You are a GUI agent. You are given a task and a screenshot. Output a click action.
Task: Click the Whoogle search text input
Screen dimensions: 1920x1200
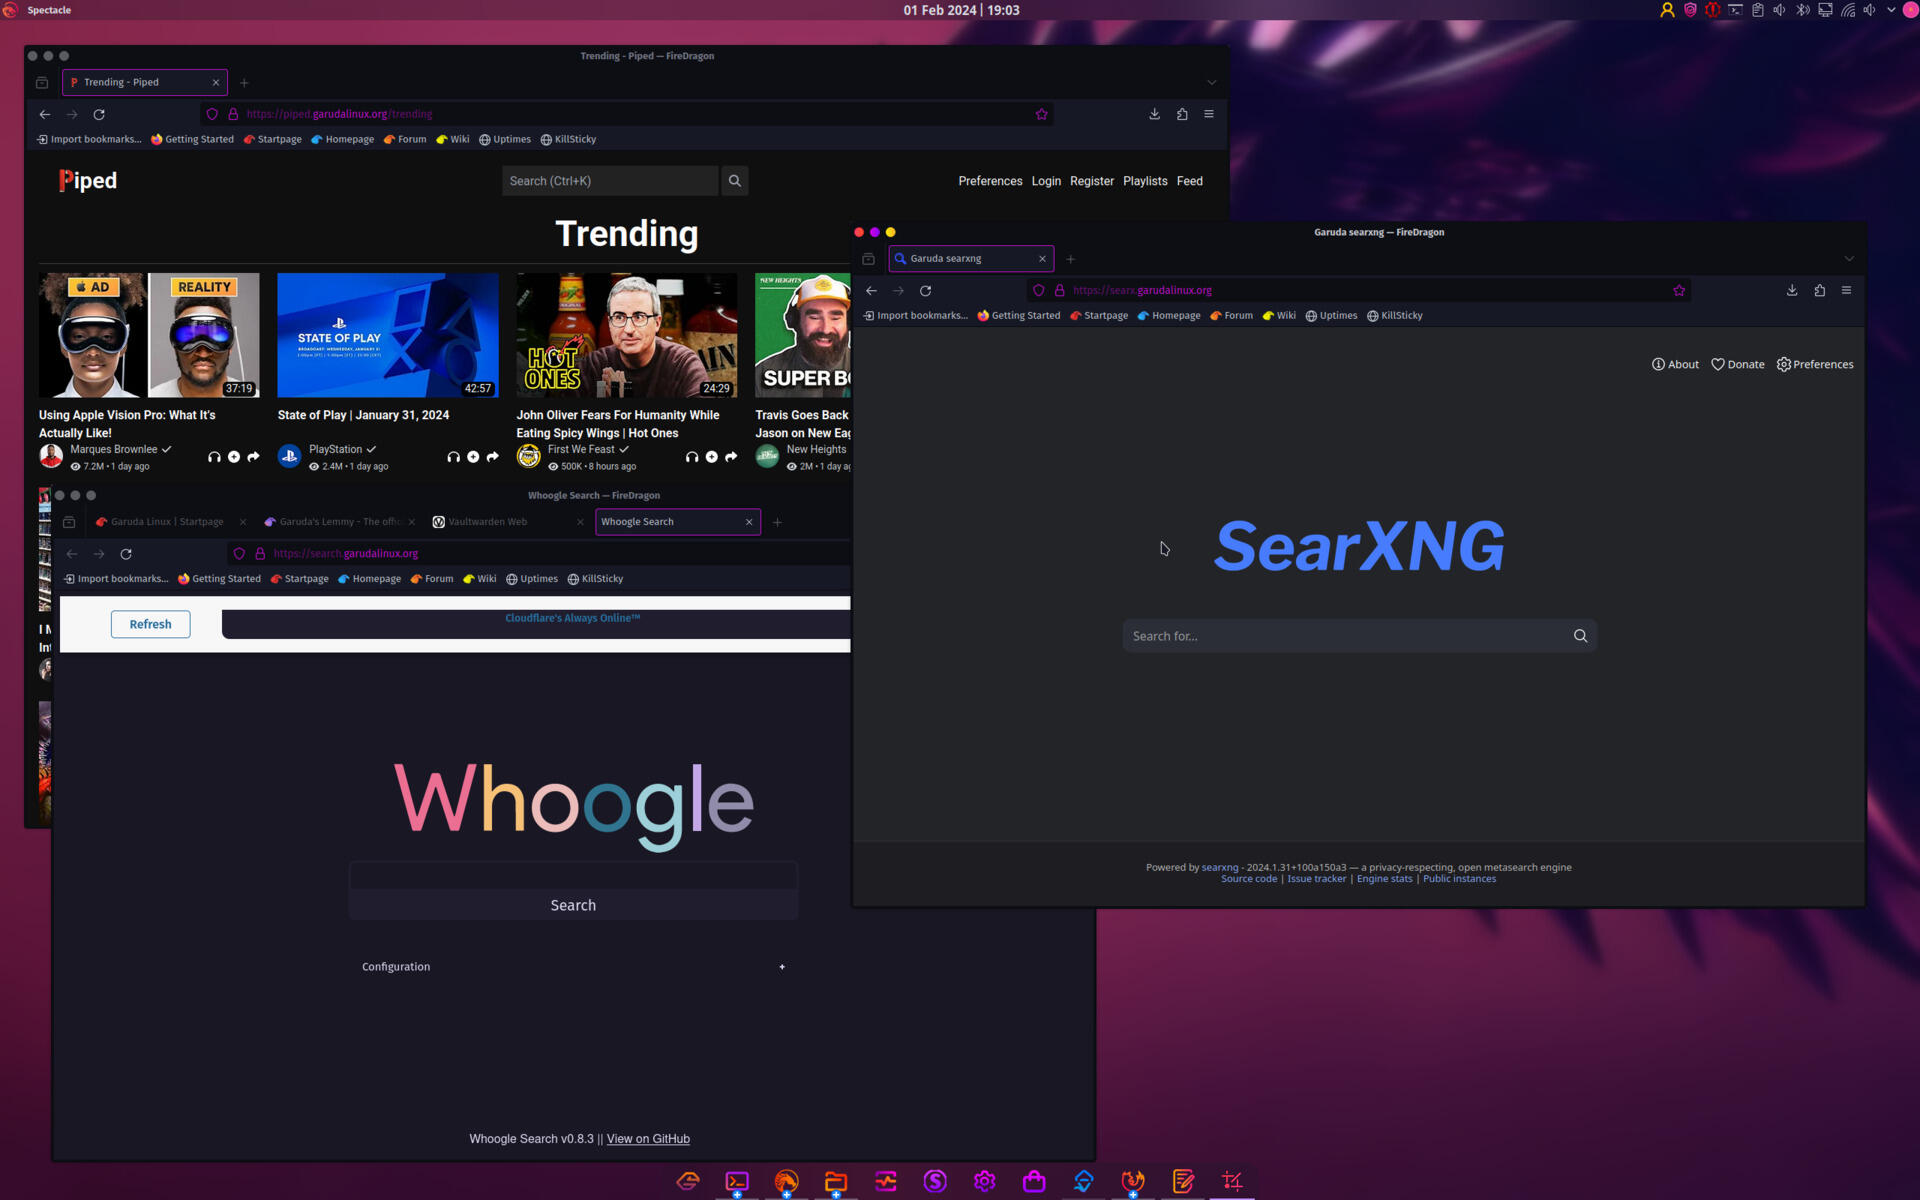pos(573,876)
